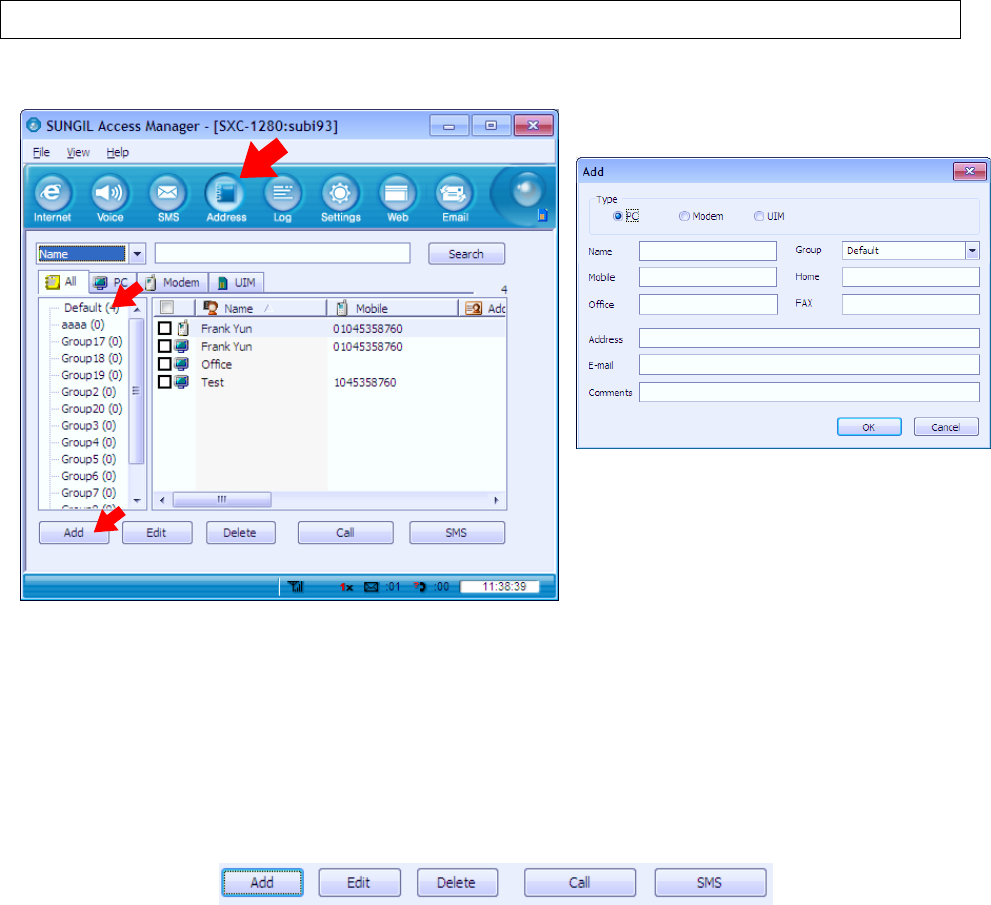
Task: Open the Group dropdown in Add dialog
Action: point(972,251)
